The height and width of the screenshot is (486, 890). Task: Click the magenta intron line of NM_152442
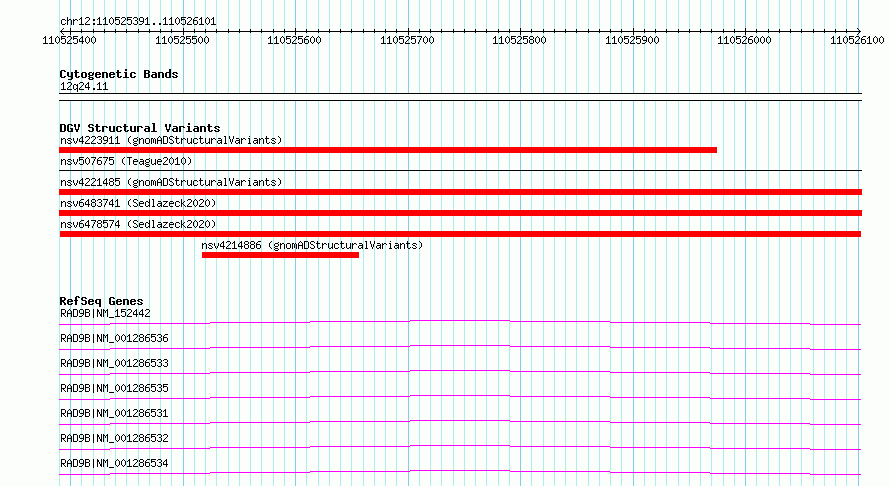tap(460, 321)
